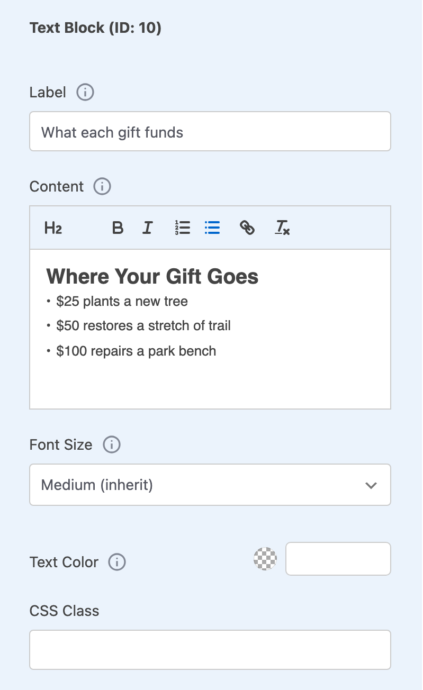Image resolution: width=423 pixels, height=690 pixels.
Task: Show info tooltip for Font Size
Action: click(x=112, y=444)
